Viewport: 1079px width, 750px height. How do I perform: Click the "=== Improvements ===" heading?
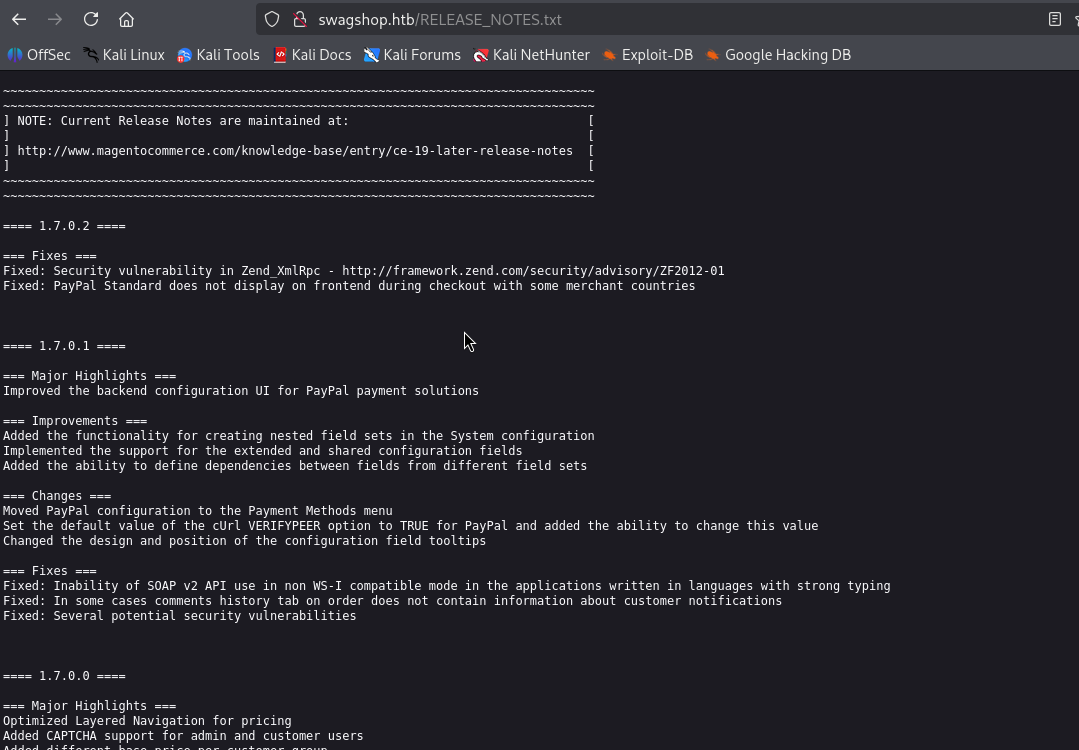tap(75, 421)
